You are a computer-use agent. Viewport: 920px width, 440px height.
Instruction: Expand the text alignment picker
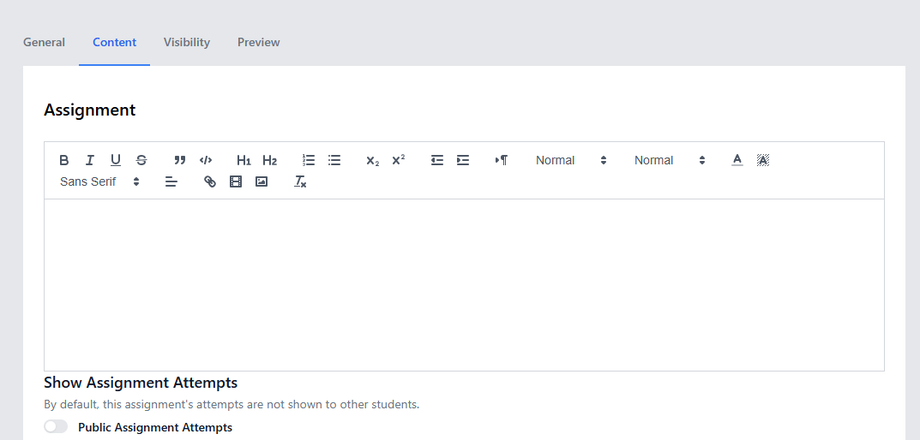coord(171,182)
